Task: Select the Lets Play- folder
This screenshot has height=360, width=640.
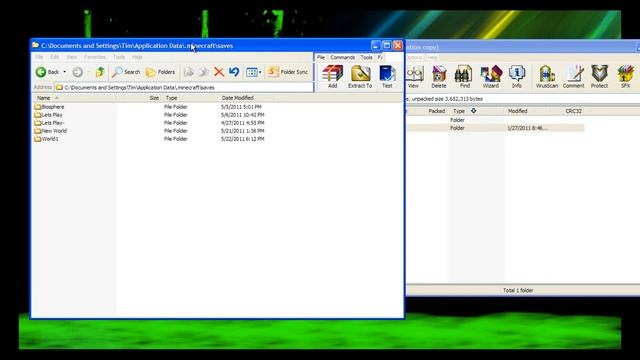Action: click(x=49, y=123)
